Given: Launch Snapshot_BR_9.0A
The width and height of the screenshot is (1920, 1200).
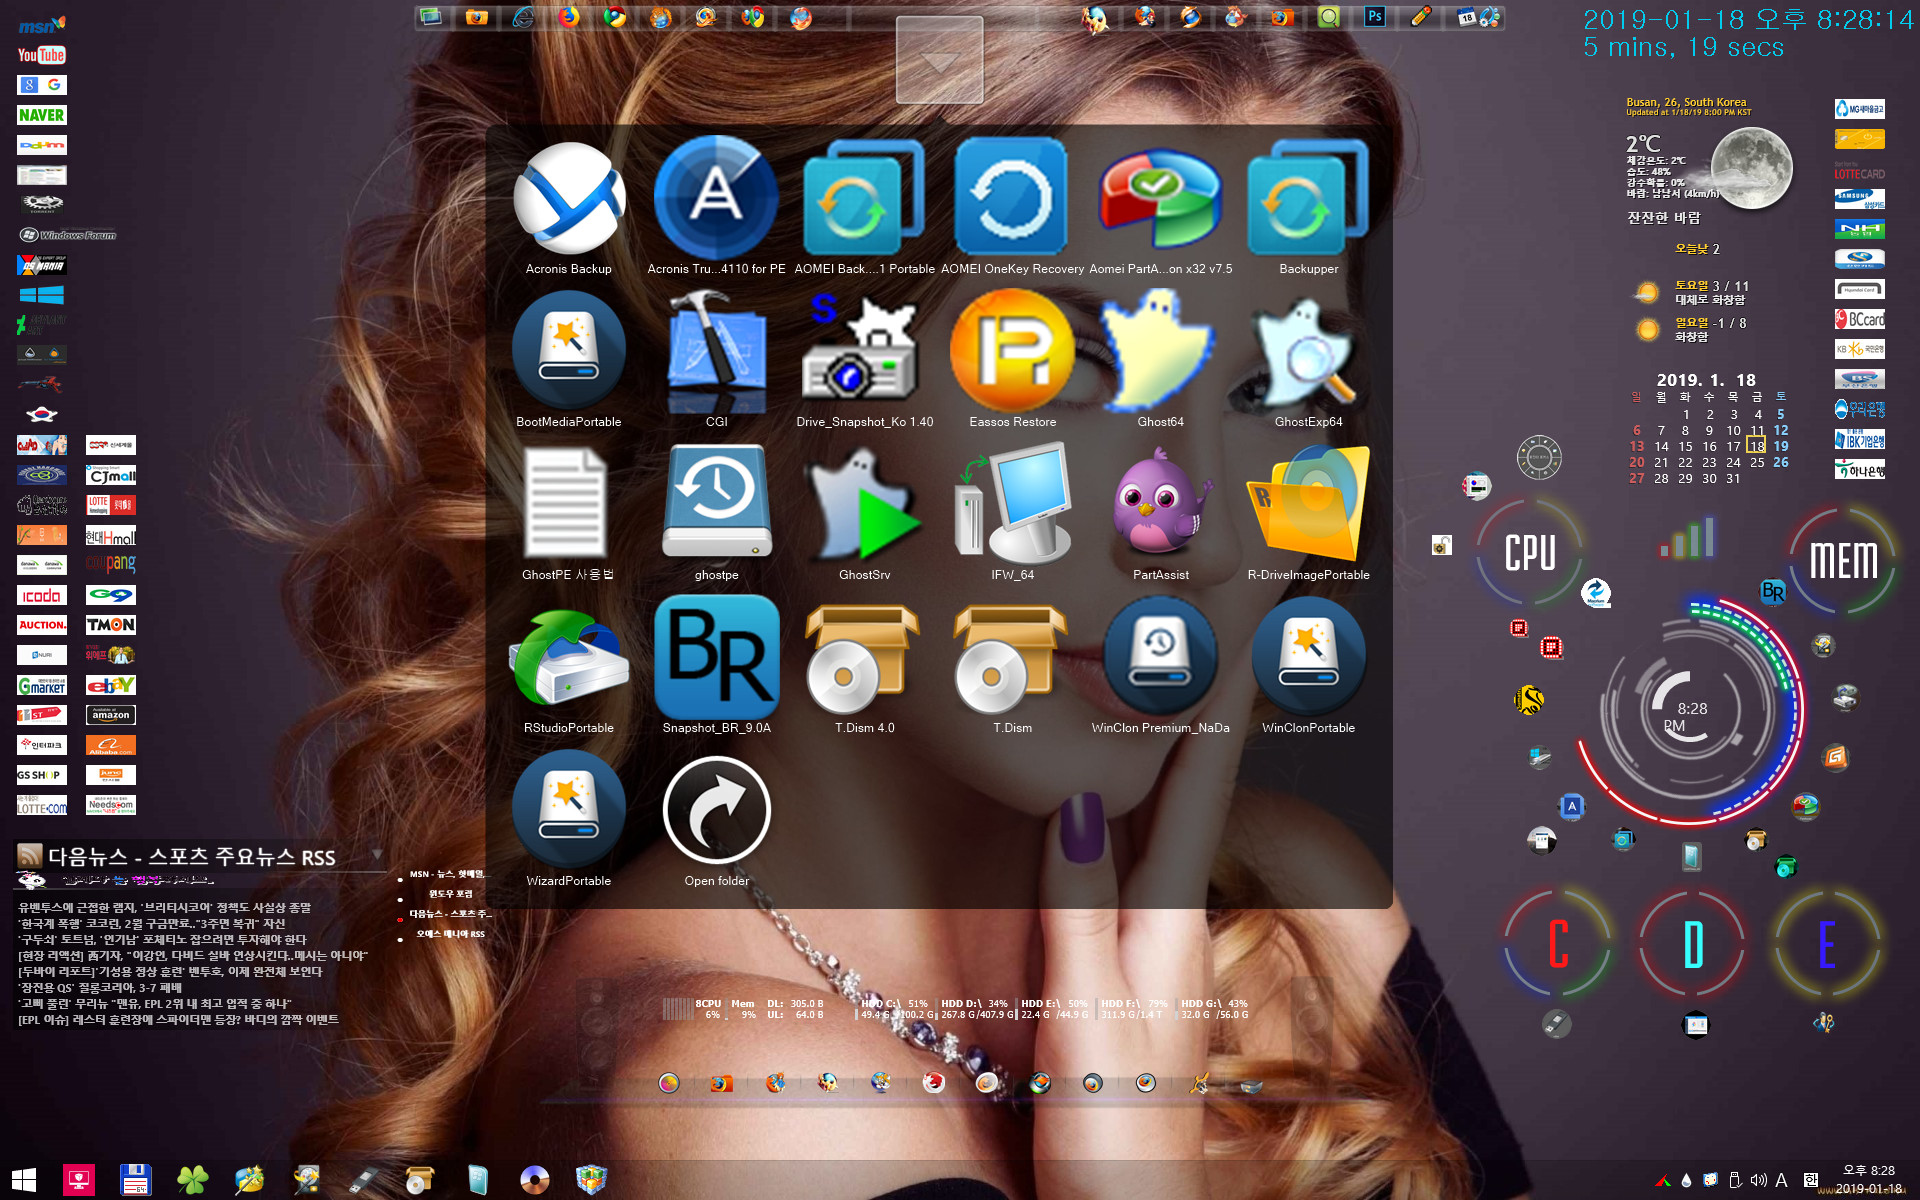Looking at the screenshot, I should pos(716,657).
